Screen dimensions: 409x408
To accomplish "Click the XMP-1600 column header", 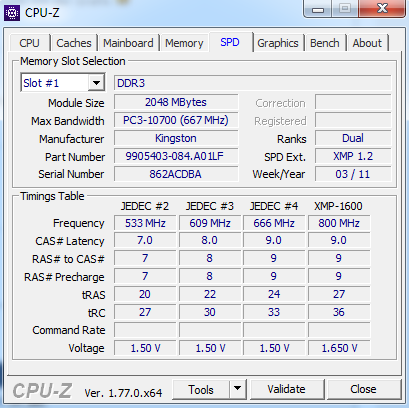I will (338, 206).
